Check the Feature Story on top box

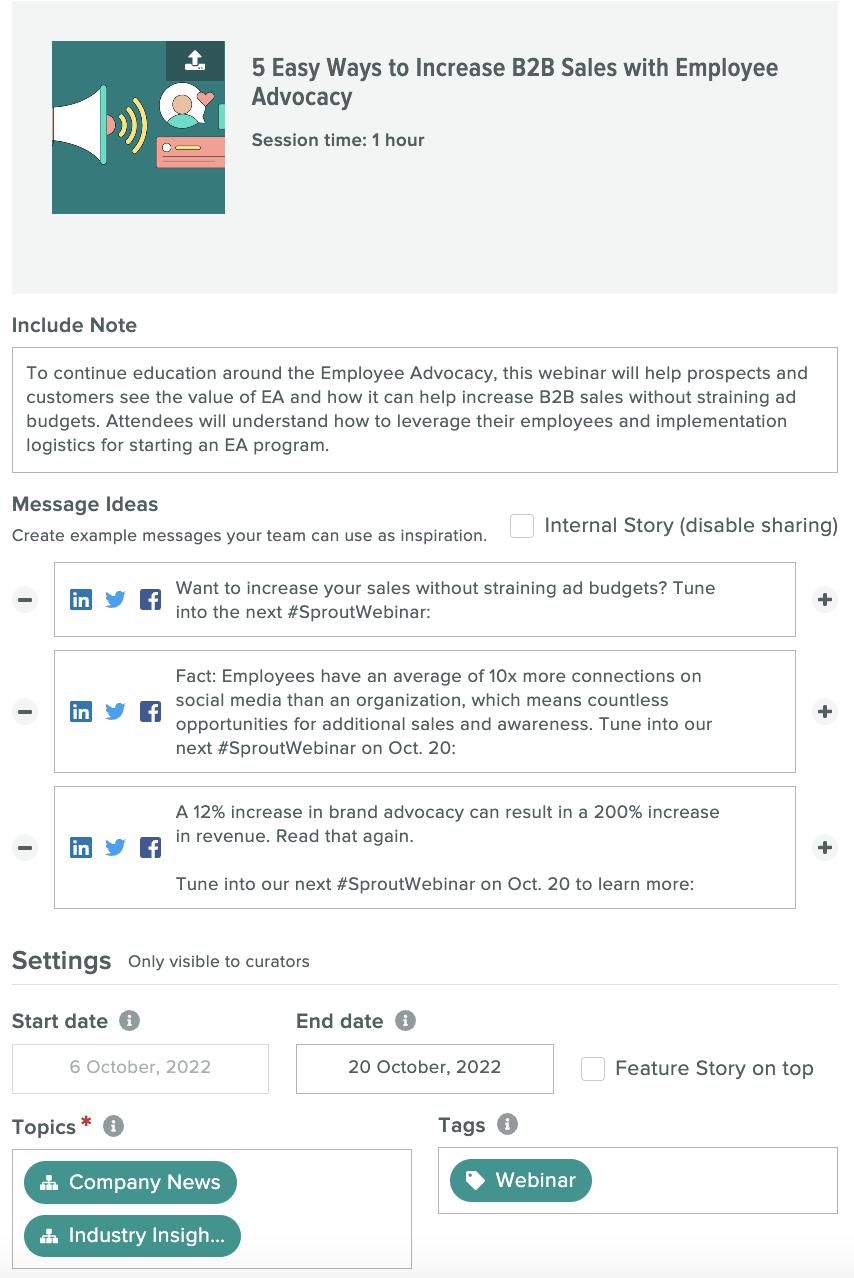[593, 1069]
